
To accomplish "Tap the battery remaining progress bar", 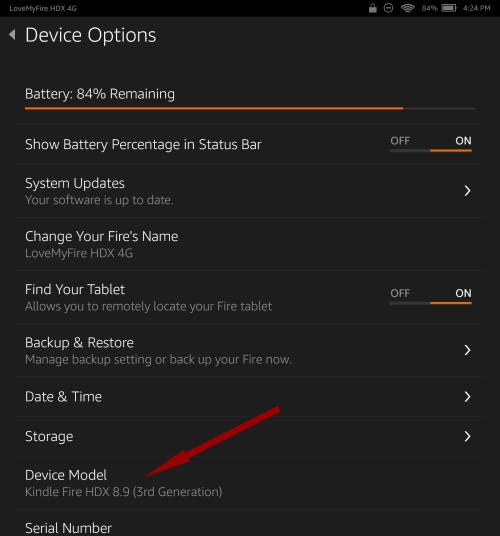I will pyautogui.click(x=250, y=108).
